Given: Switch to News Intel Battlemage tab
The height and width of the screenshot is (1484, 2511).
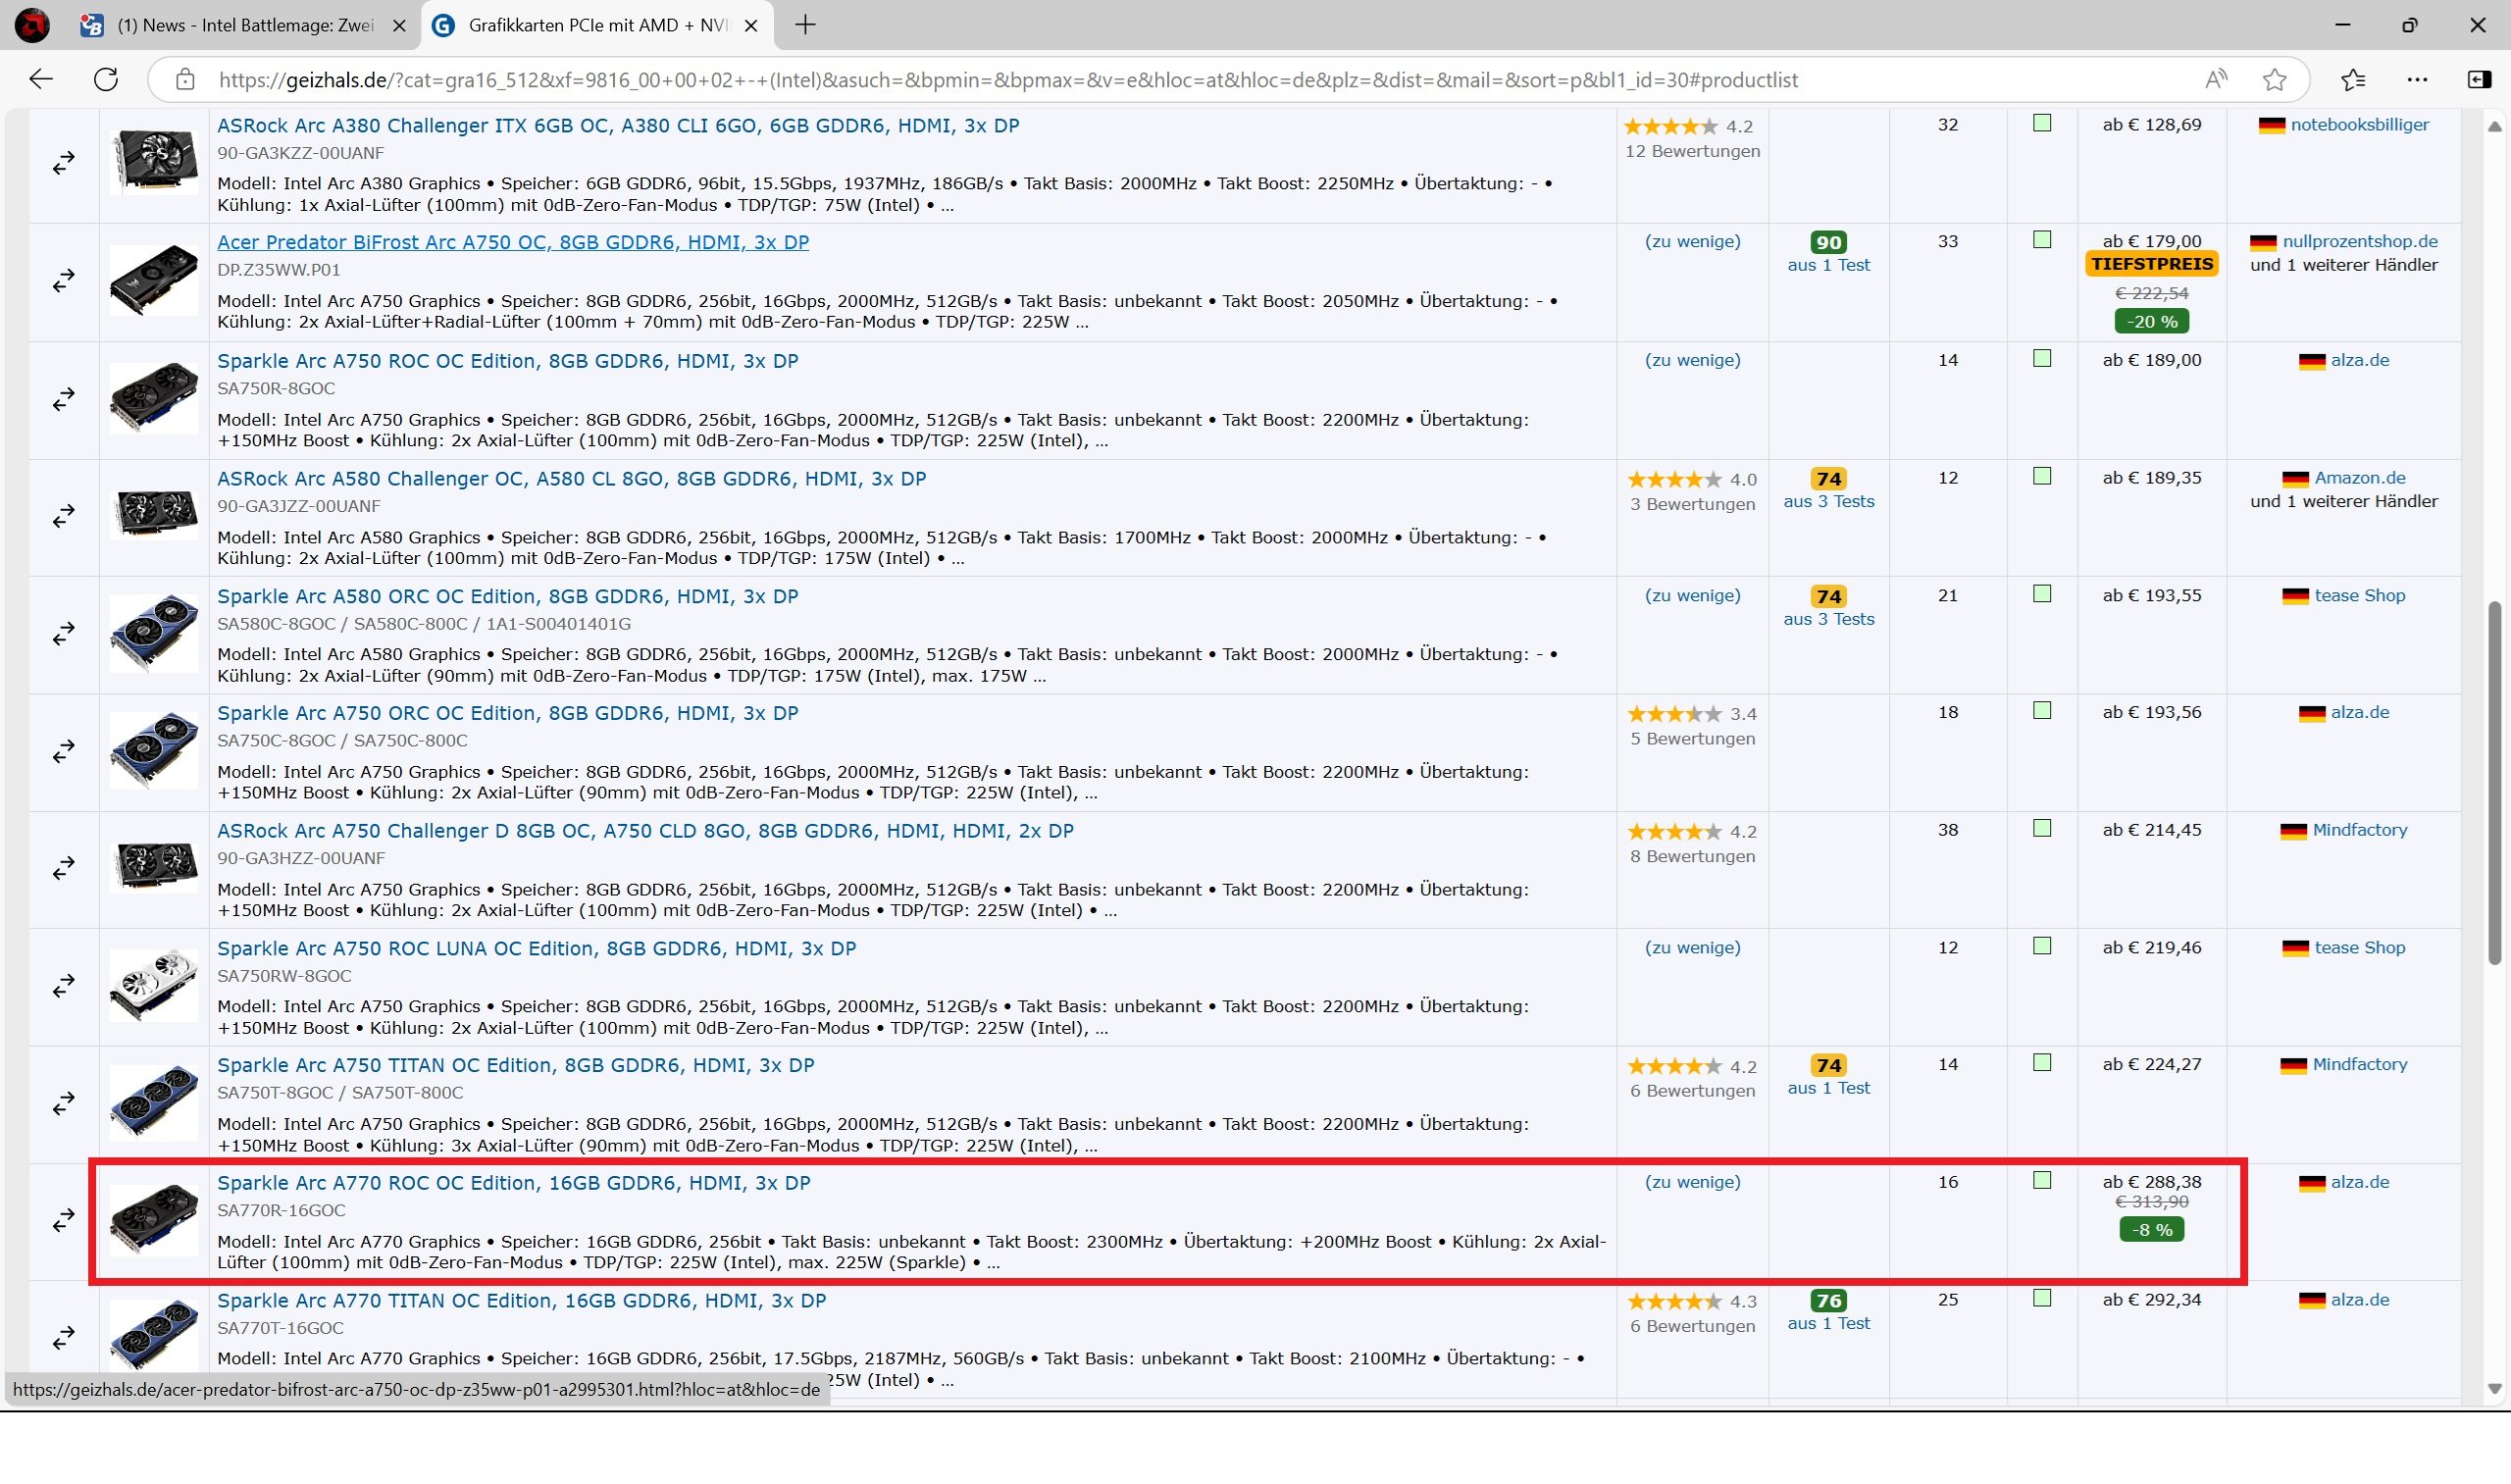Looking at the screenshot, I should (x=245, y=26).
